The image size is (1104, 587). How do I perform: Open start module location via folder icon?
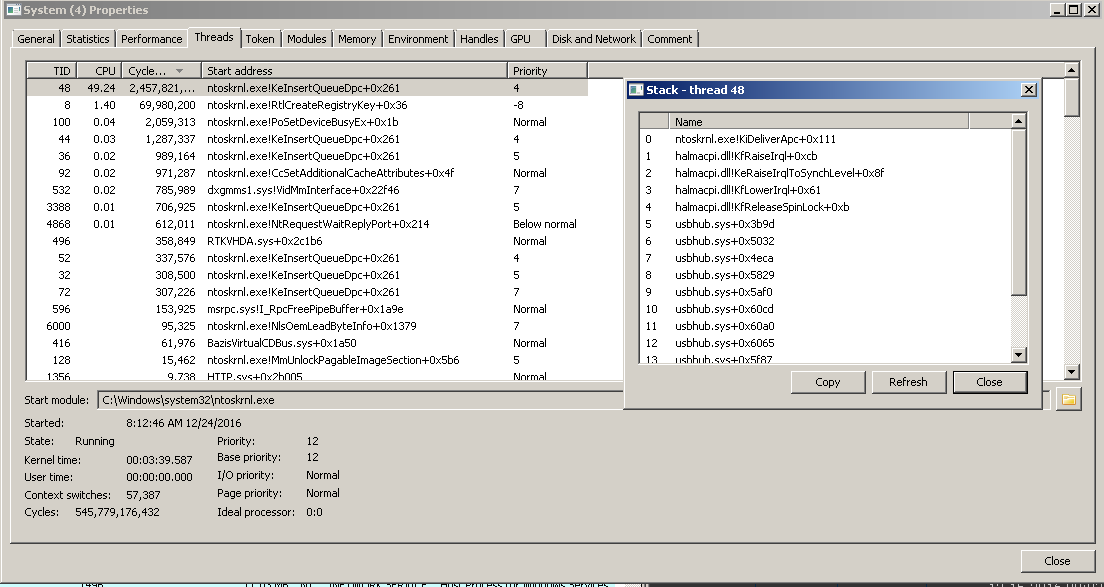point(1068,398)
